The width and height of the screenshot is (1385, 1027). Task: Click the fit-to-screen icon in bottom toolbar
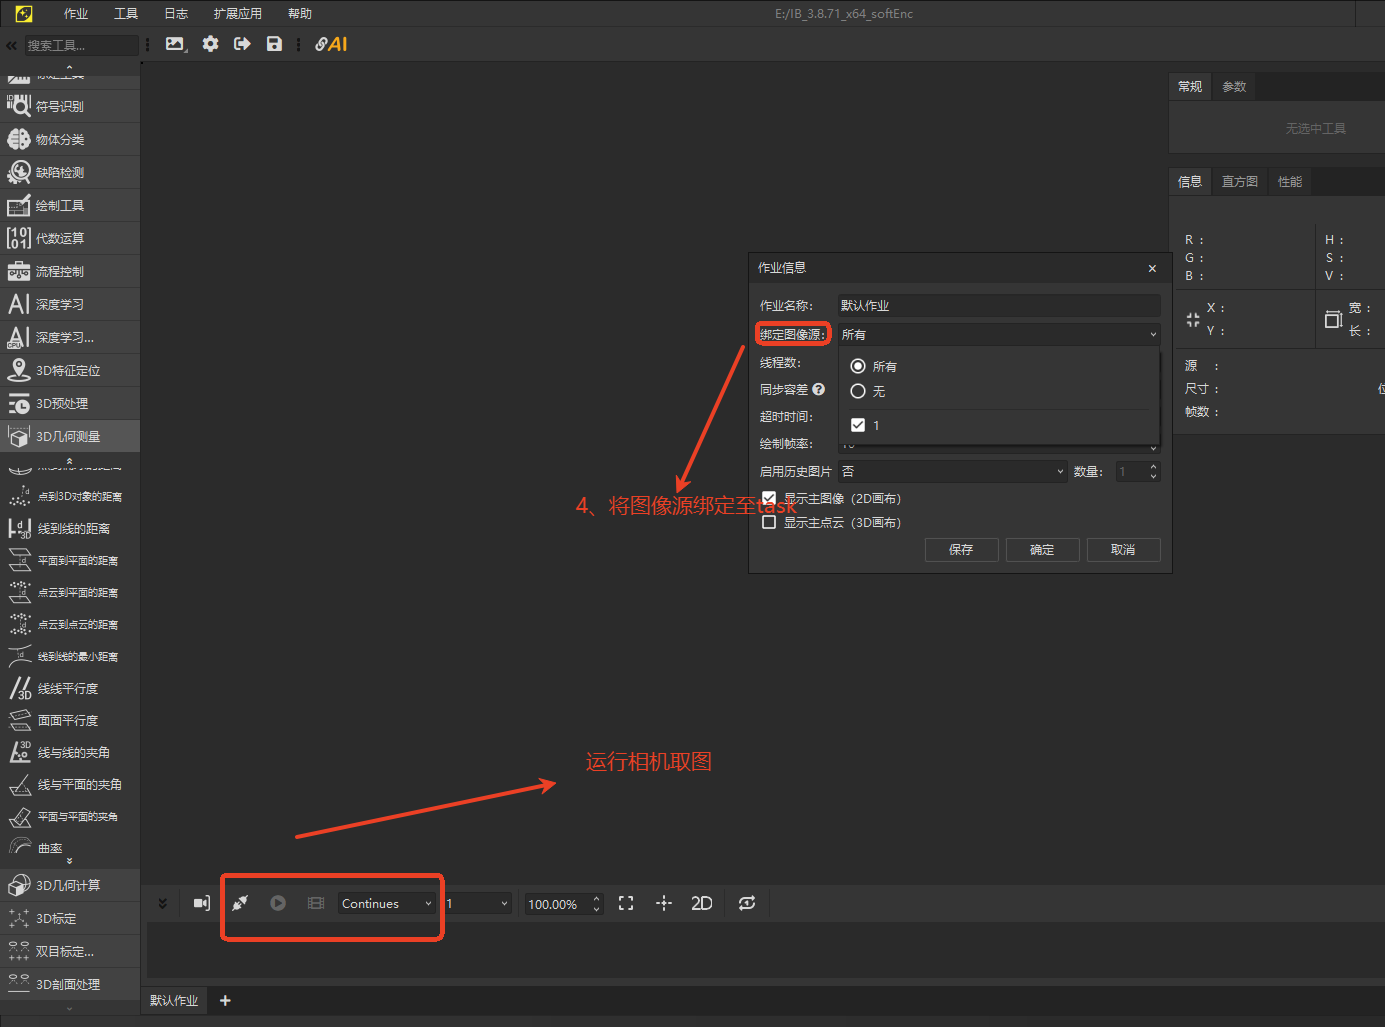[x=626, y=903]
